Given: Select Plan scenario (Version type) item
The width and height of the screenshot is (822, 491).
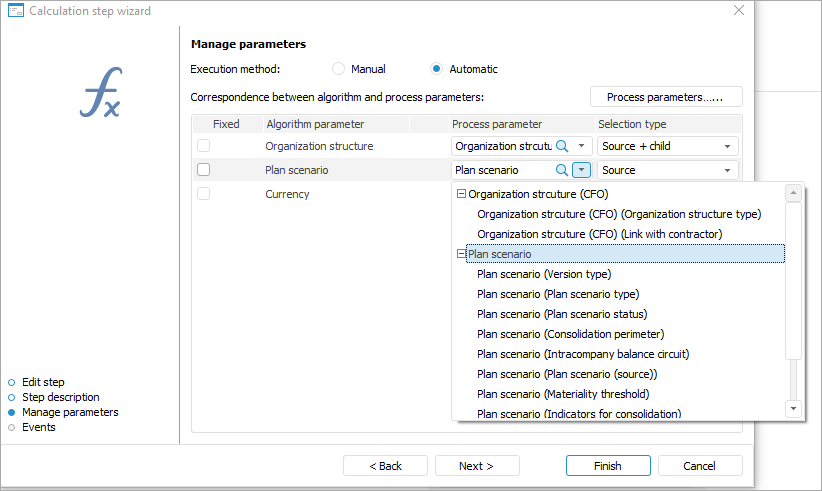Looking at the screenshot, I should (544, 274).
